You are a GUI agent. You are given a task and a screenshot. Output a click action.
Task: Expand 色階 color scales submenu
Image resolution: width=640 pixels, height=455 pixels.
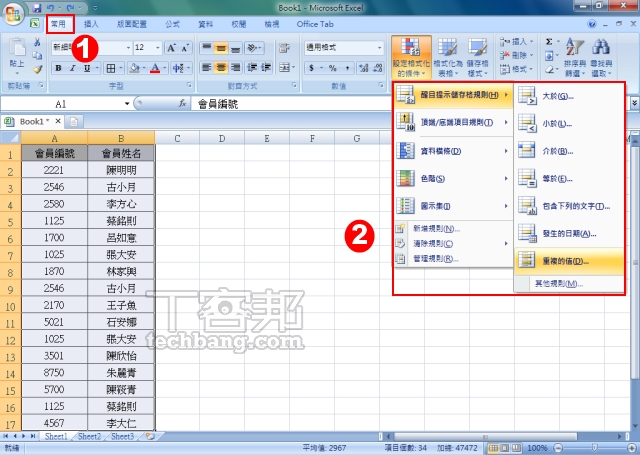point(453,178)
